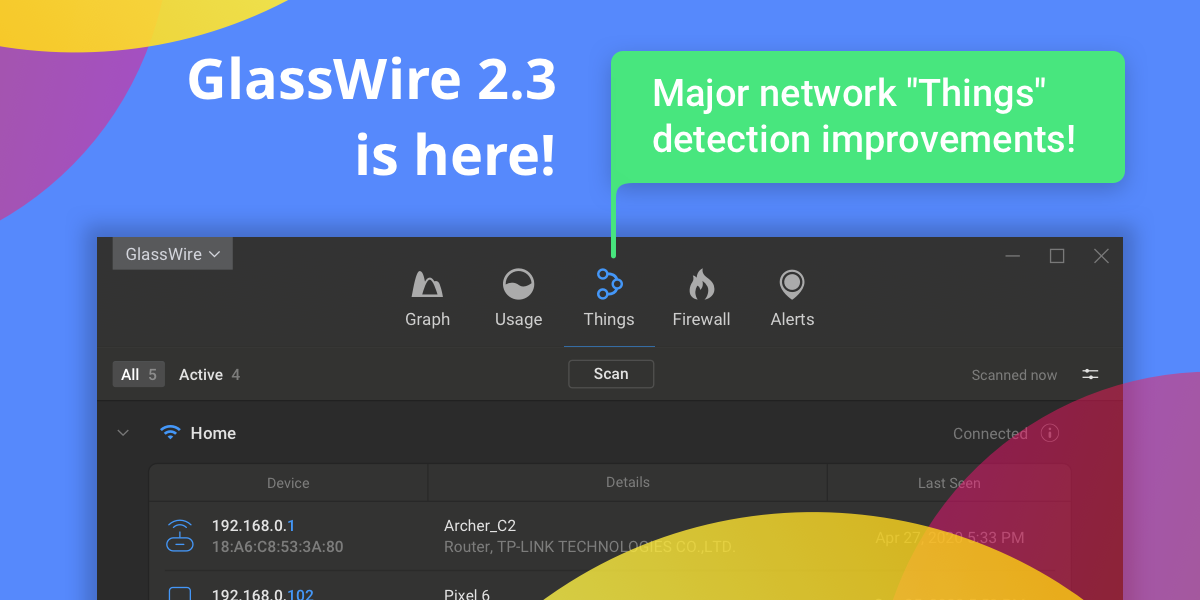Screen dimensions: 1200x600
Task: Click the Pixel 6 device icon
Action: pos(180,592)
